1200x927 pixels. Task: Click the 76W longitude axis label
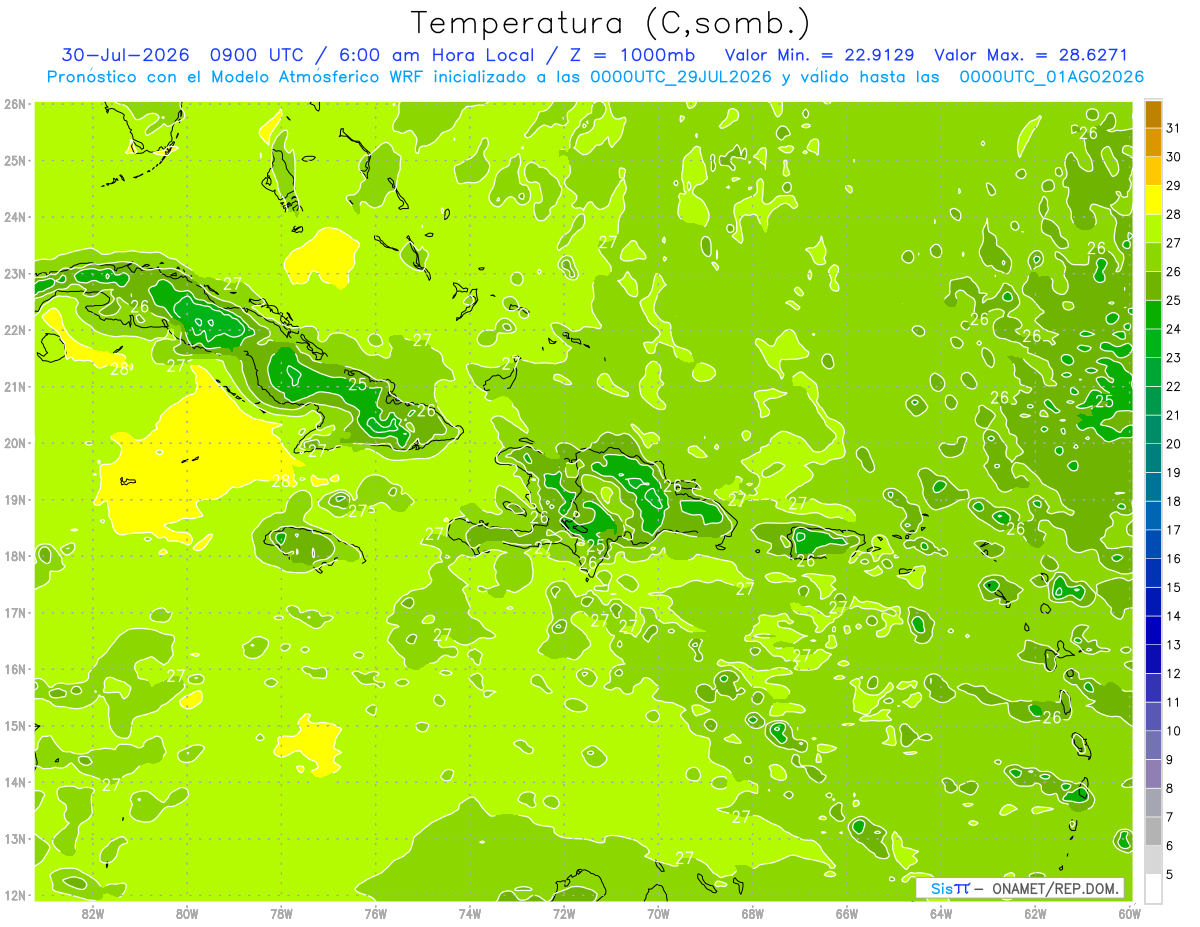(x=376, y=914)
